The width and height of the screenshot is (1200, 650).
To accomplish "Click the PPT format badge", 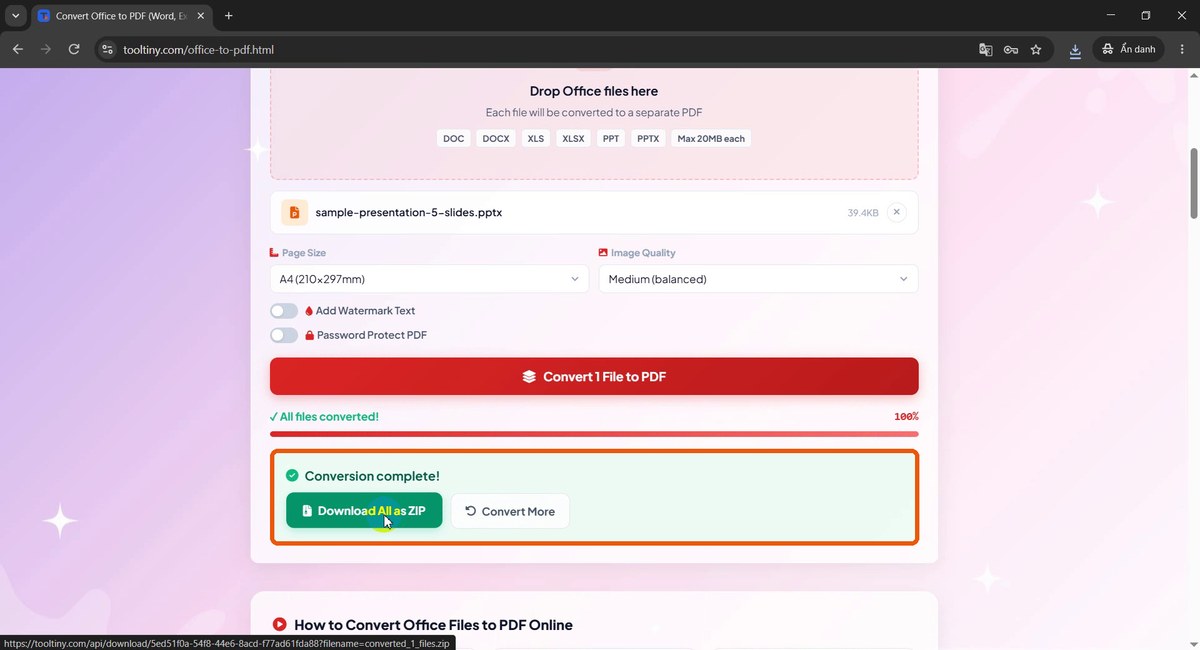I will (x=610, y=138).
